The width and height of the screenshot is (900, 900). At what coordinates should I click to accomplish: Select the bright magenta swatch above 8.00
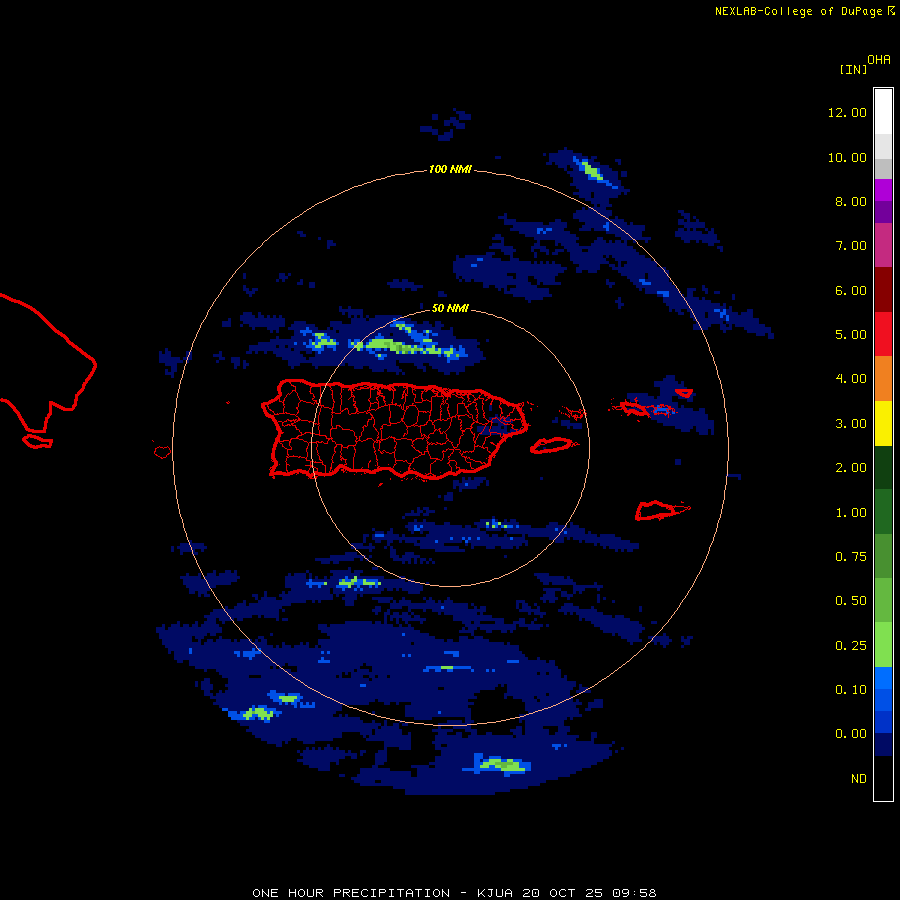(883, 190)
